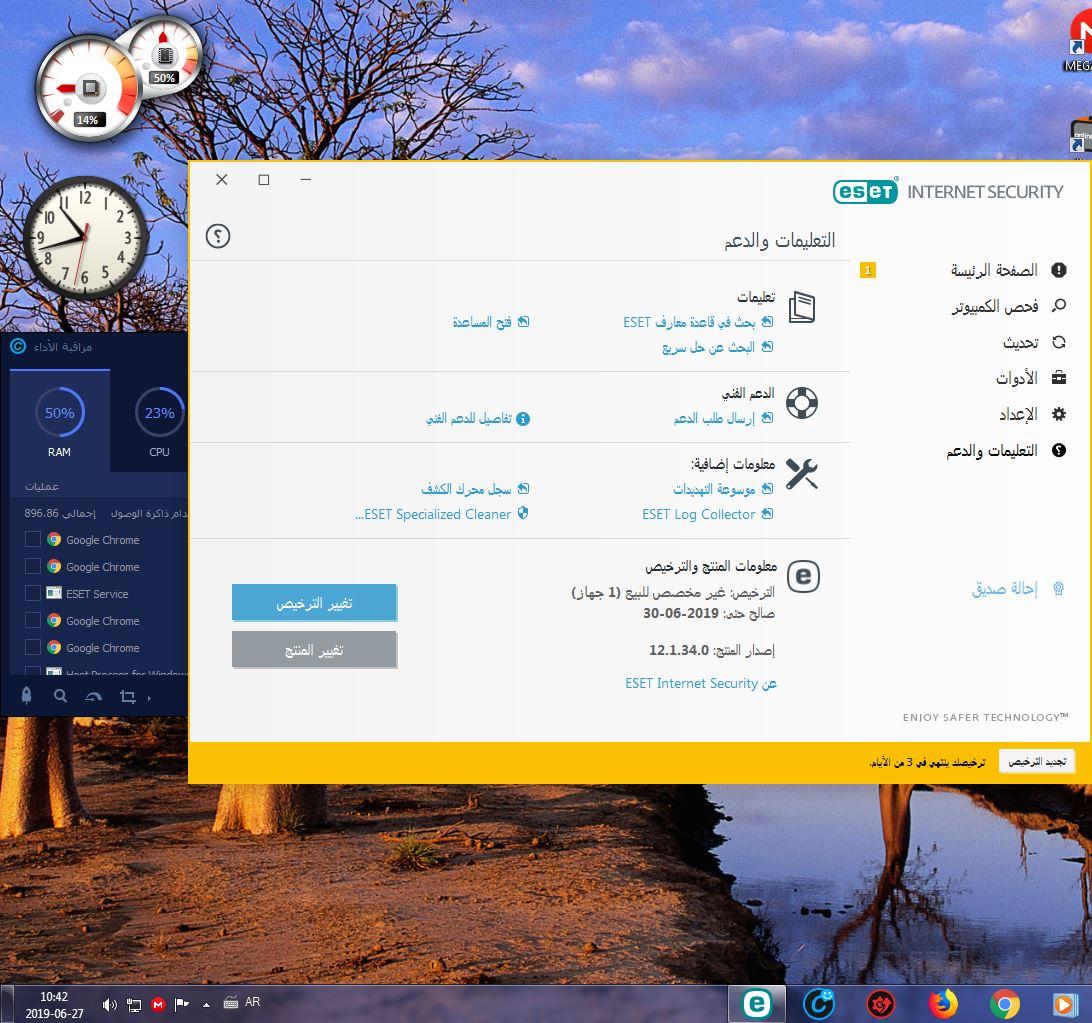Click إرسال طلب الدعم link
This screenshot has height=1023, width=1092.
tap(714, 418)
